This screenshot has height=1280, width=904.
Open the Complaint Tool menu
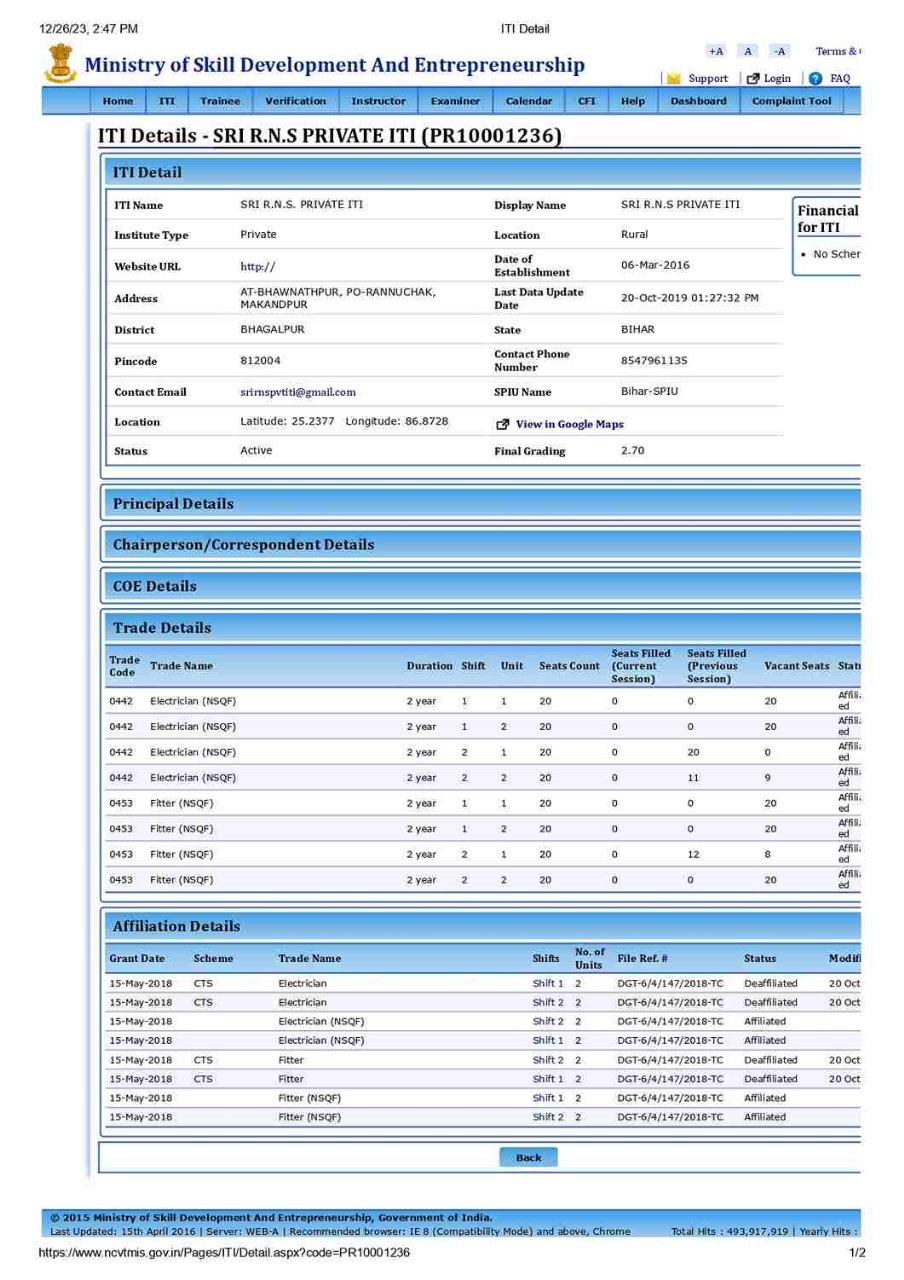click(791, 101)
